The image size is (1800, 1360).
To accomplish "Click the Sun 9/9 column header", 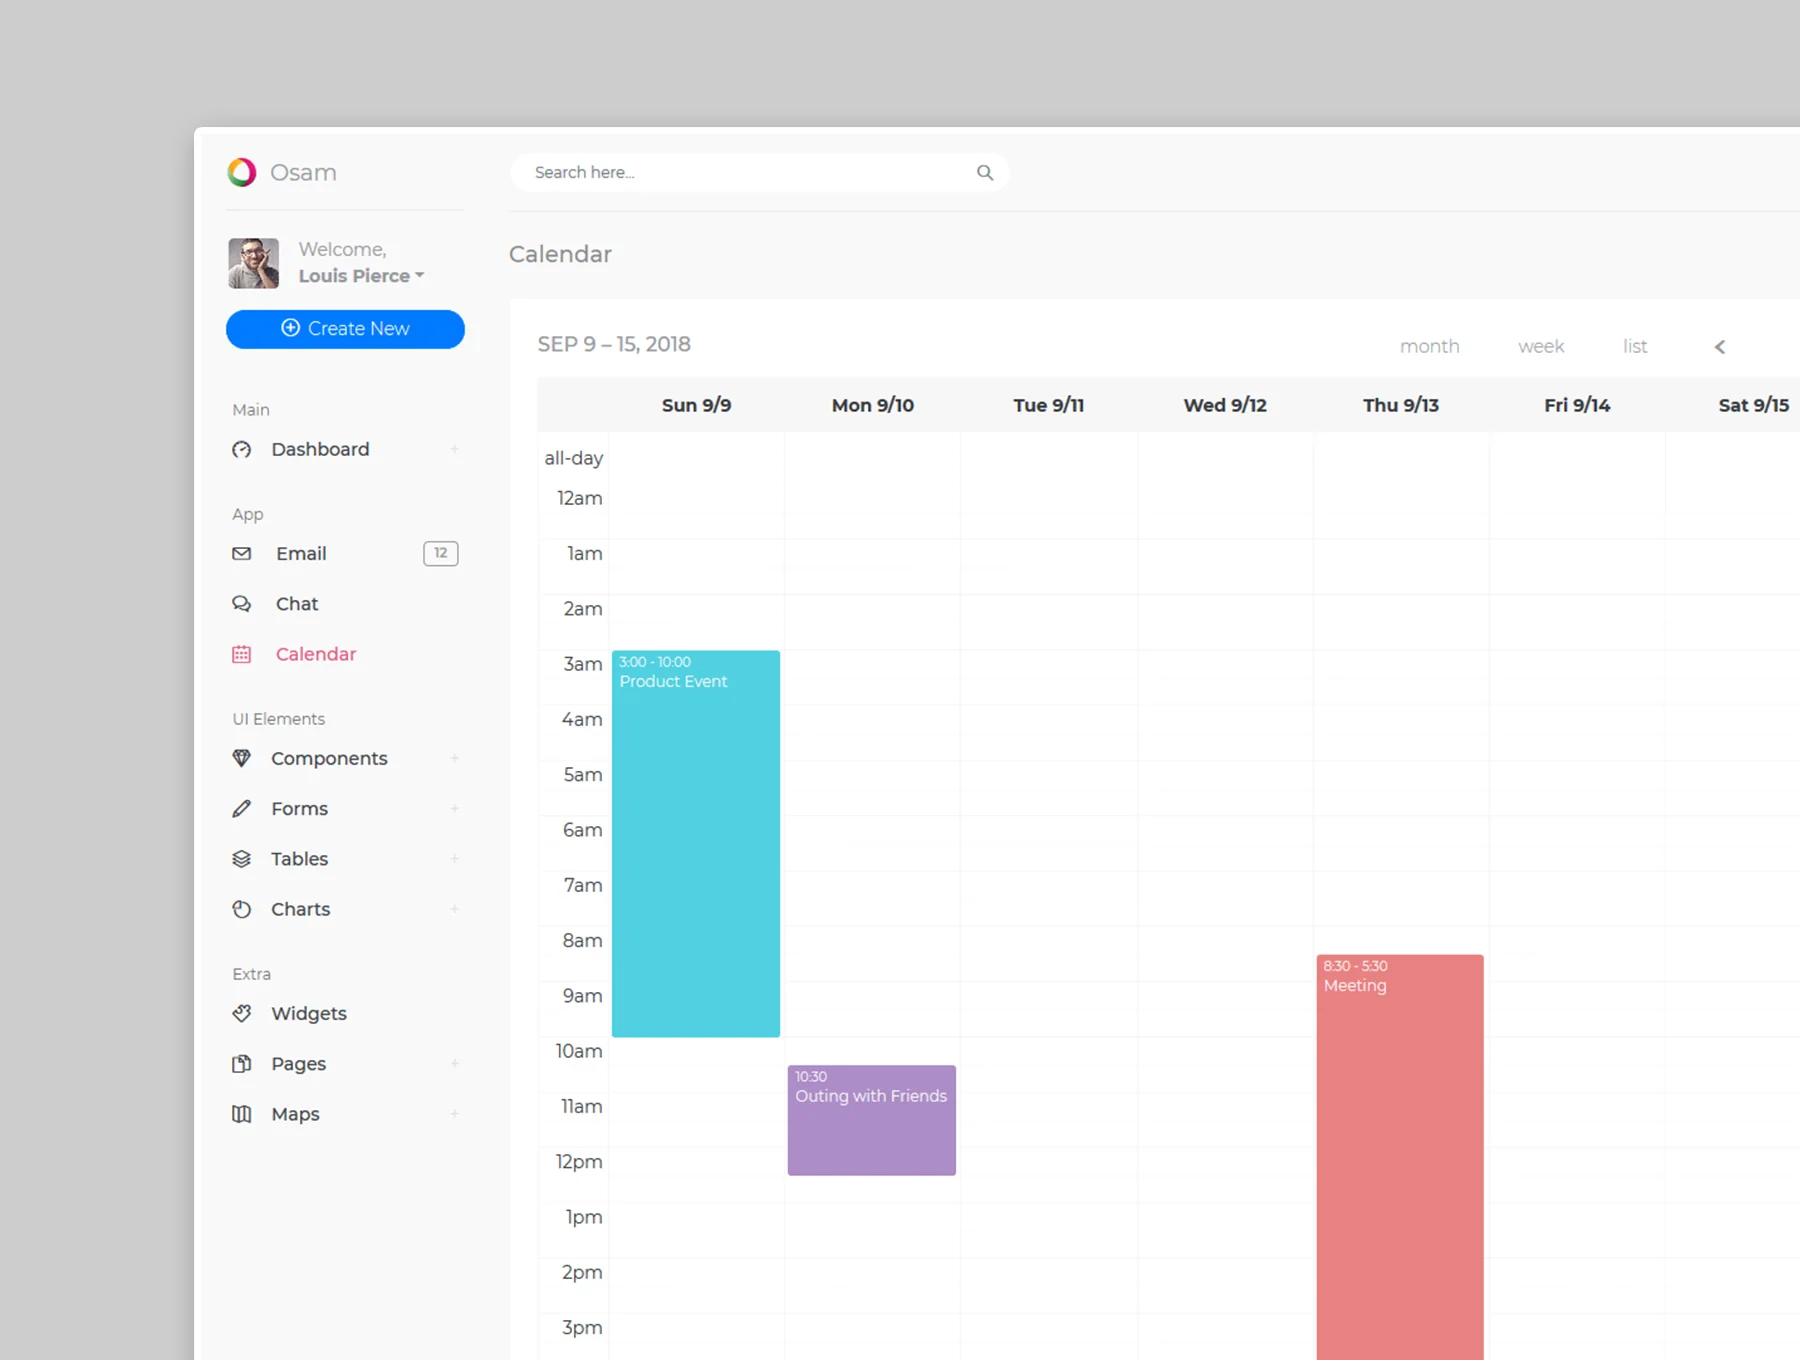I will click(696, 405).
